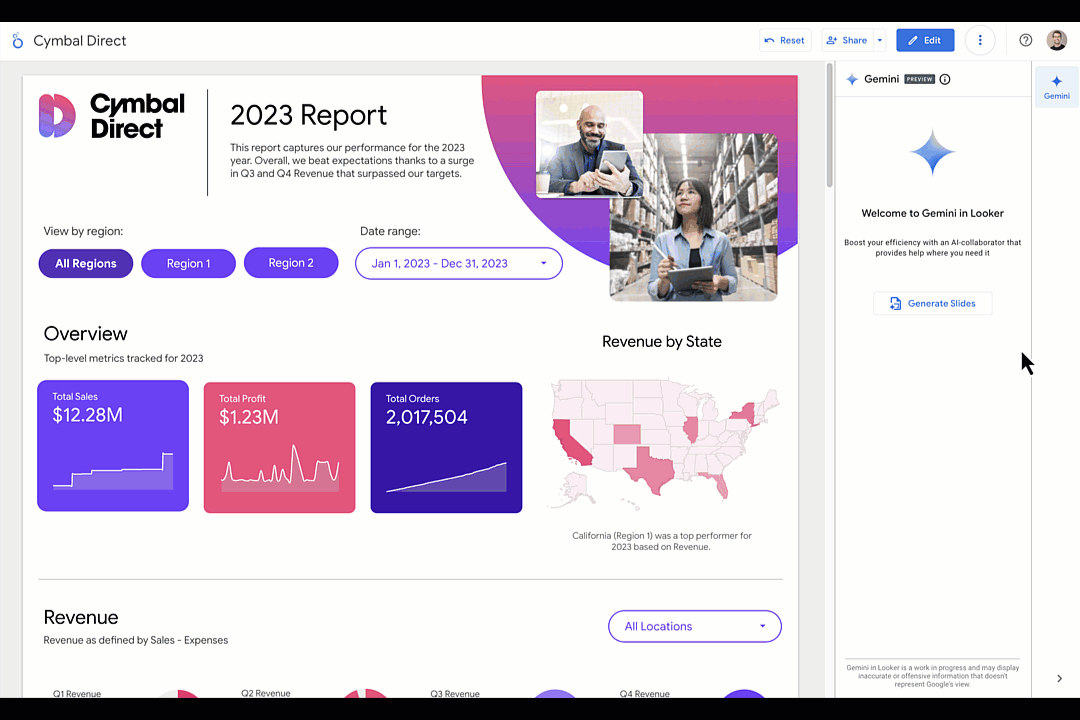Select the Region 1 filter
Viewport: 1080px width, 720px height.
coord(188,263)
